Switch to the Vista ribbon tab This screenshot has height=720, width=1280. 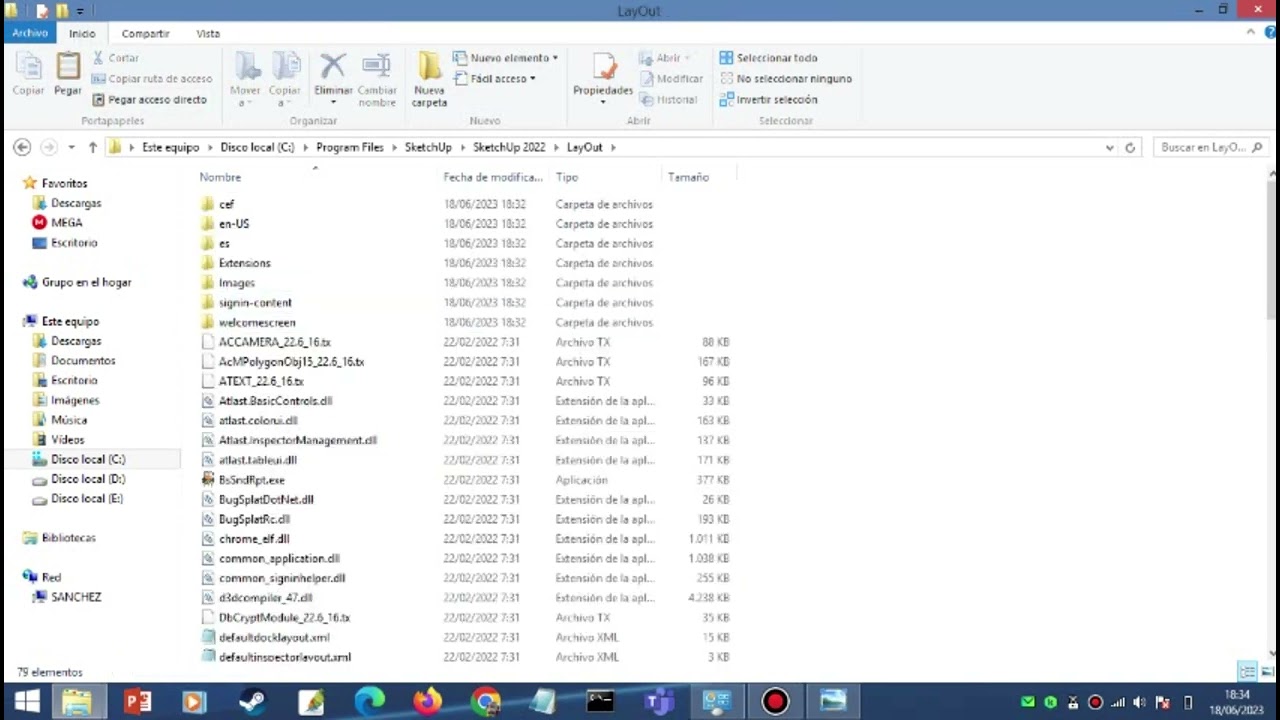tap(208, 33)
